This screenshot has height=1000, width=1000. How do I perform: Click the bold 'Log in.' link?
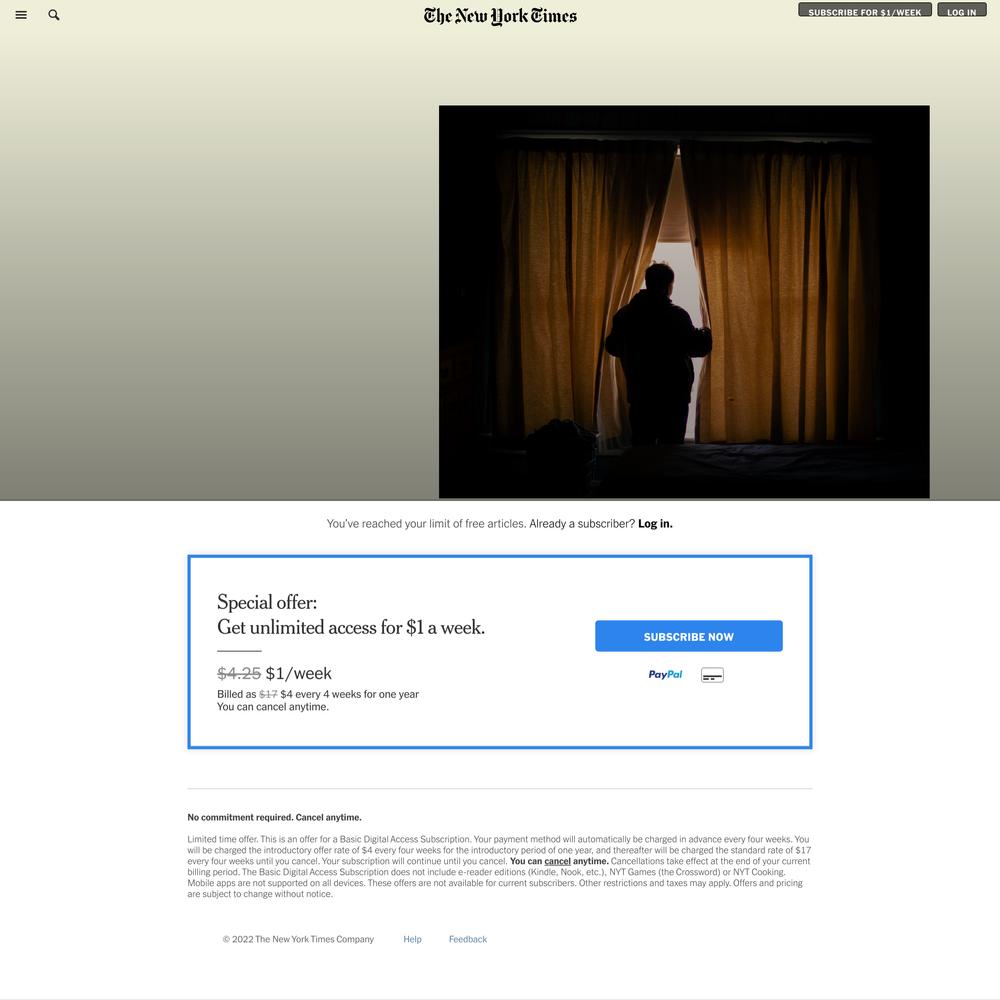coord(655,524)
